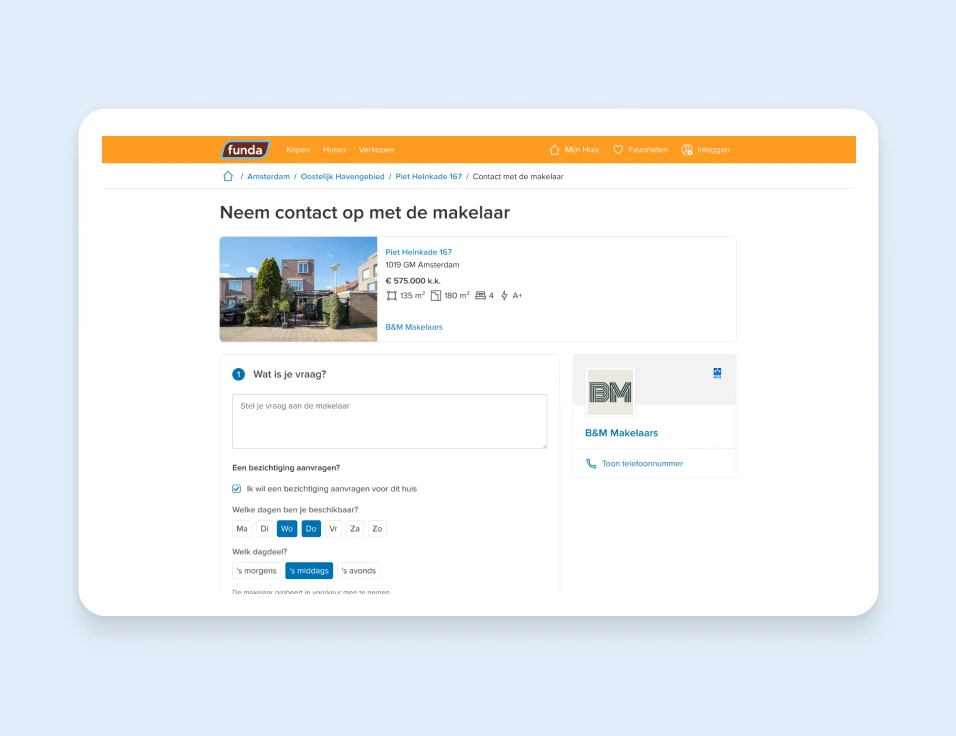Open B&M Makelaars agency name link
956x736 pixels.
coord(621,433)
